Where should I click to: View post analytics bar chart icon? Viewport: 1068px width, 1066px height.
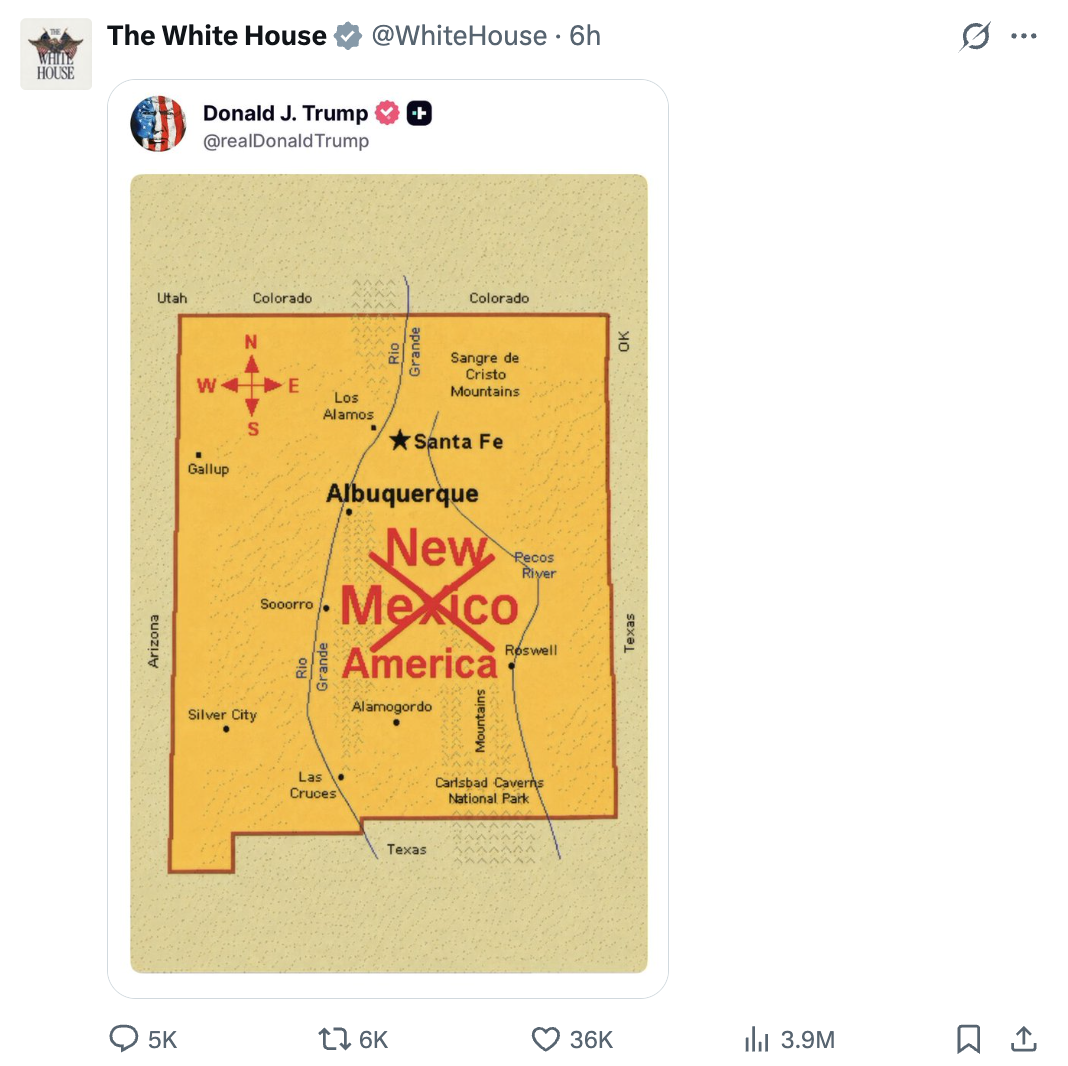pos(757,1039)
